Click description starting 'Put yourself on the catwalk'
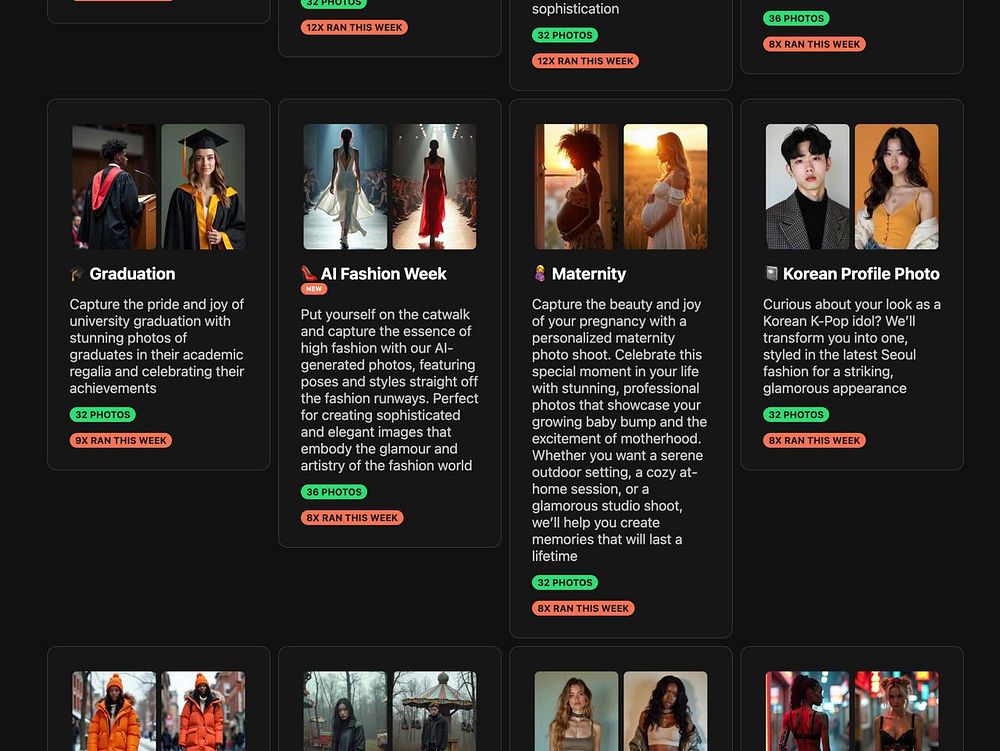1000x751 pixels. coord(390,390)
